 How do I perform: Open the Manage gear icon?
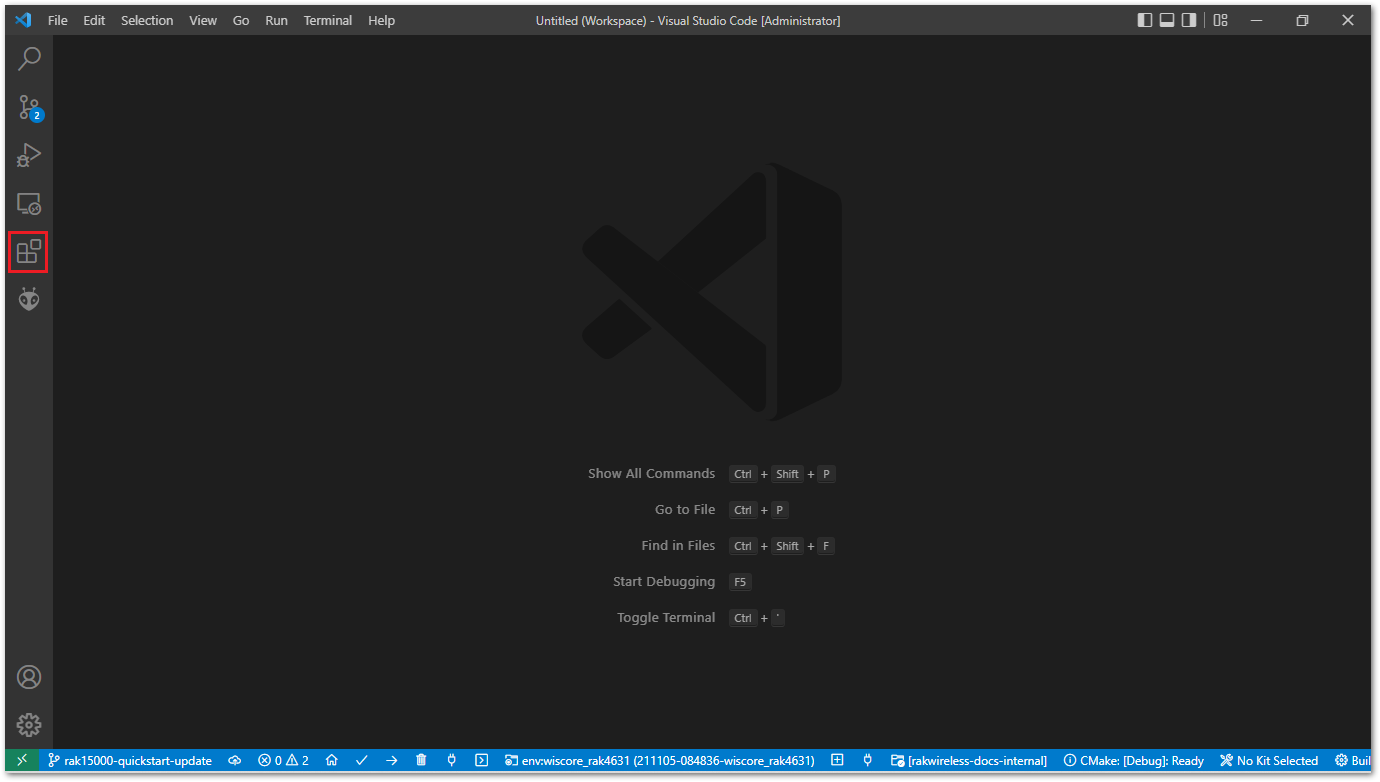coord(29,725)
